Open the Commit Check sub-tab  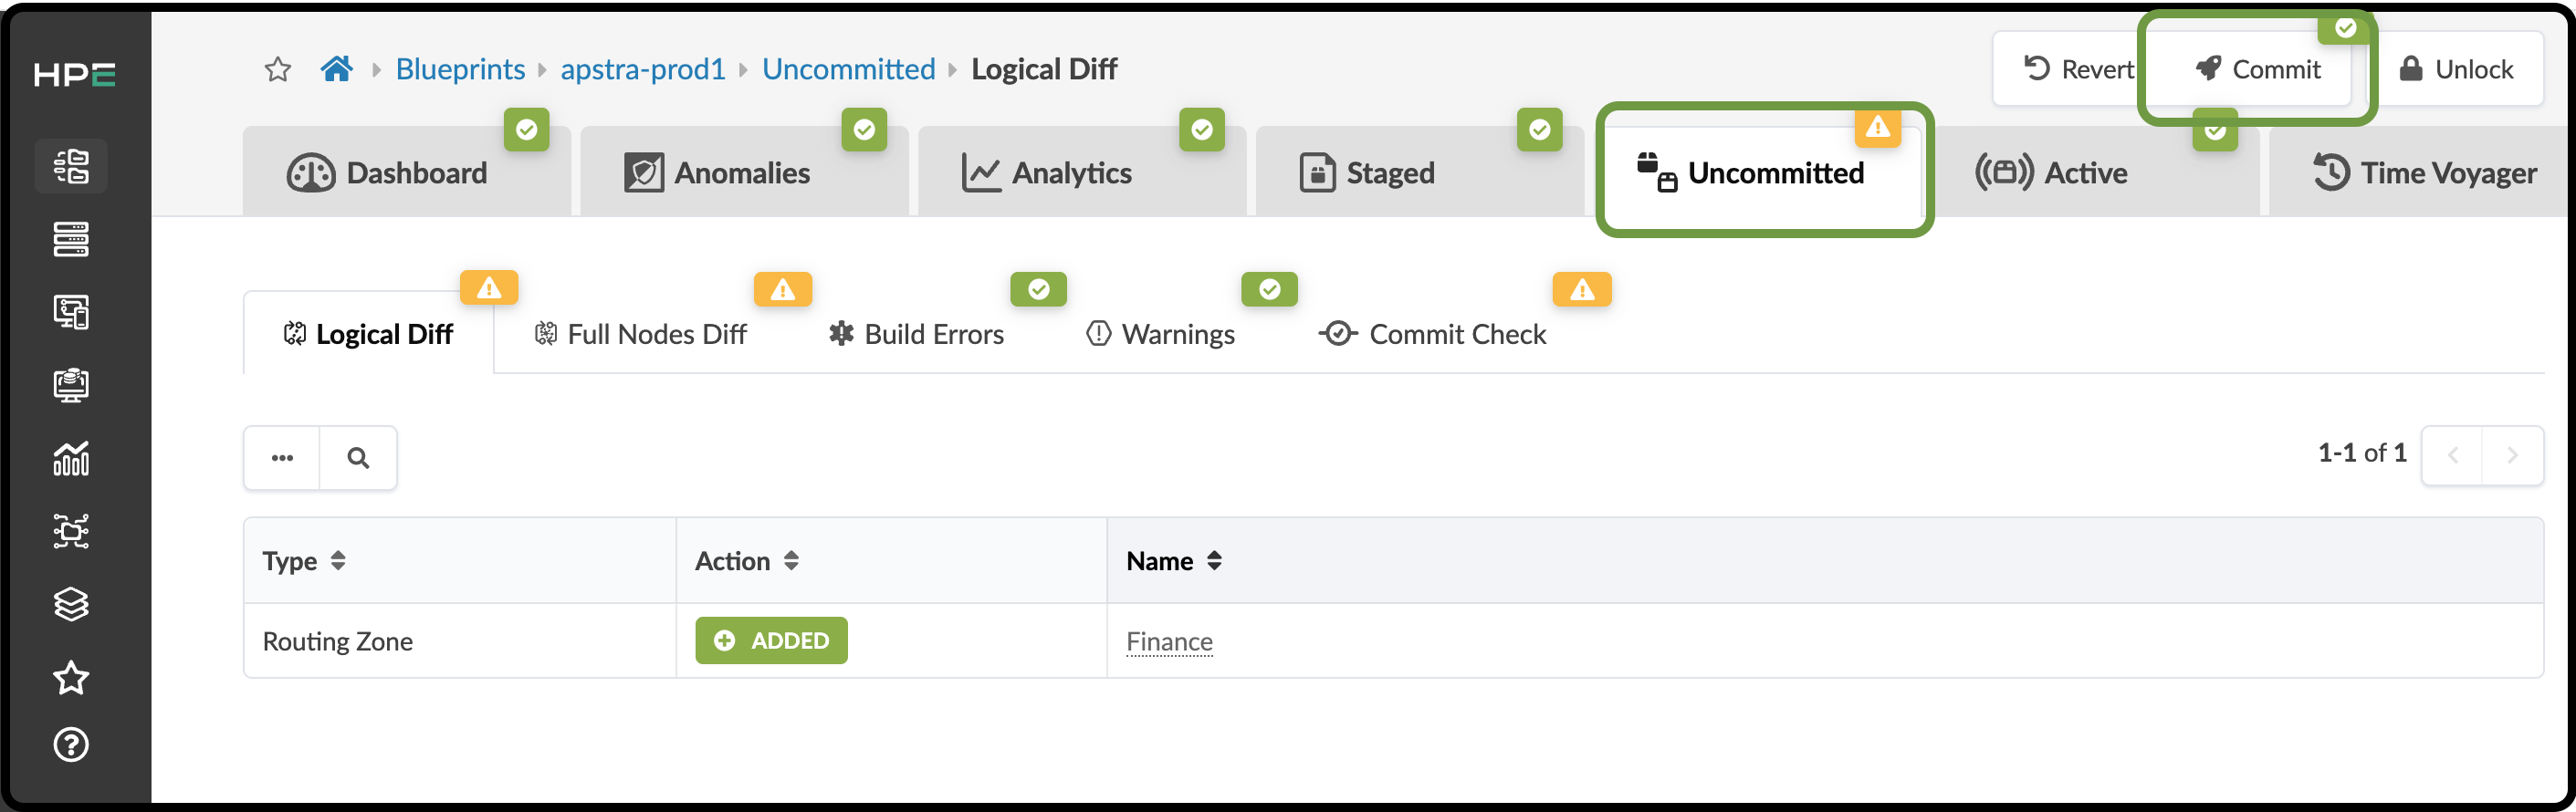point(1432,334)
